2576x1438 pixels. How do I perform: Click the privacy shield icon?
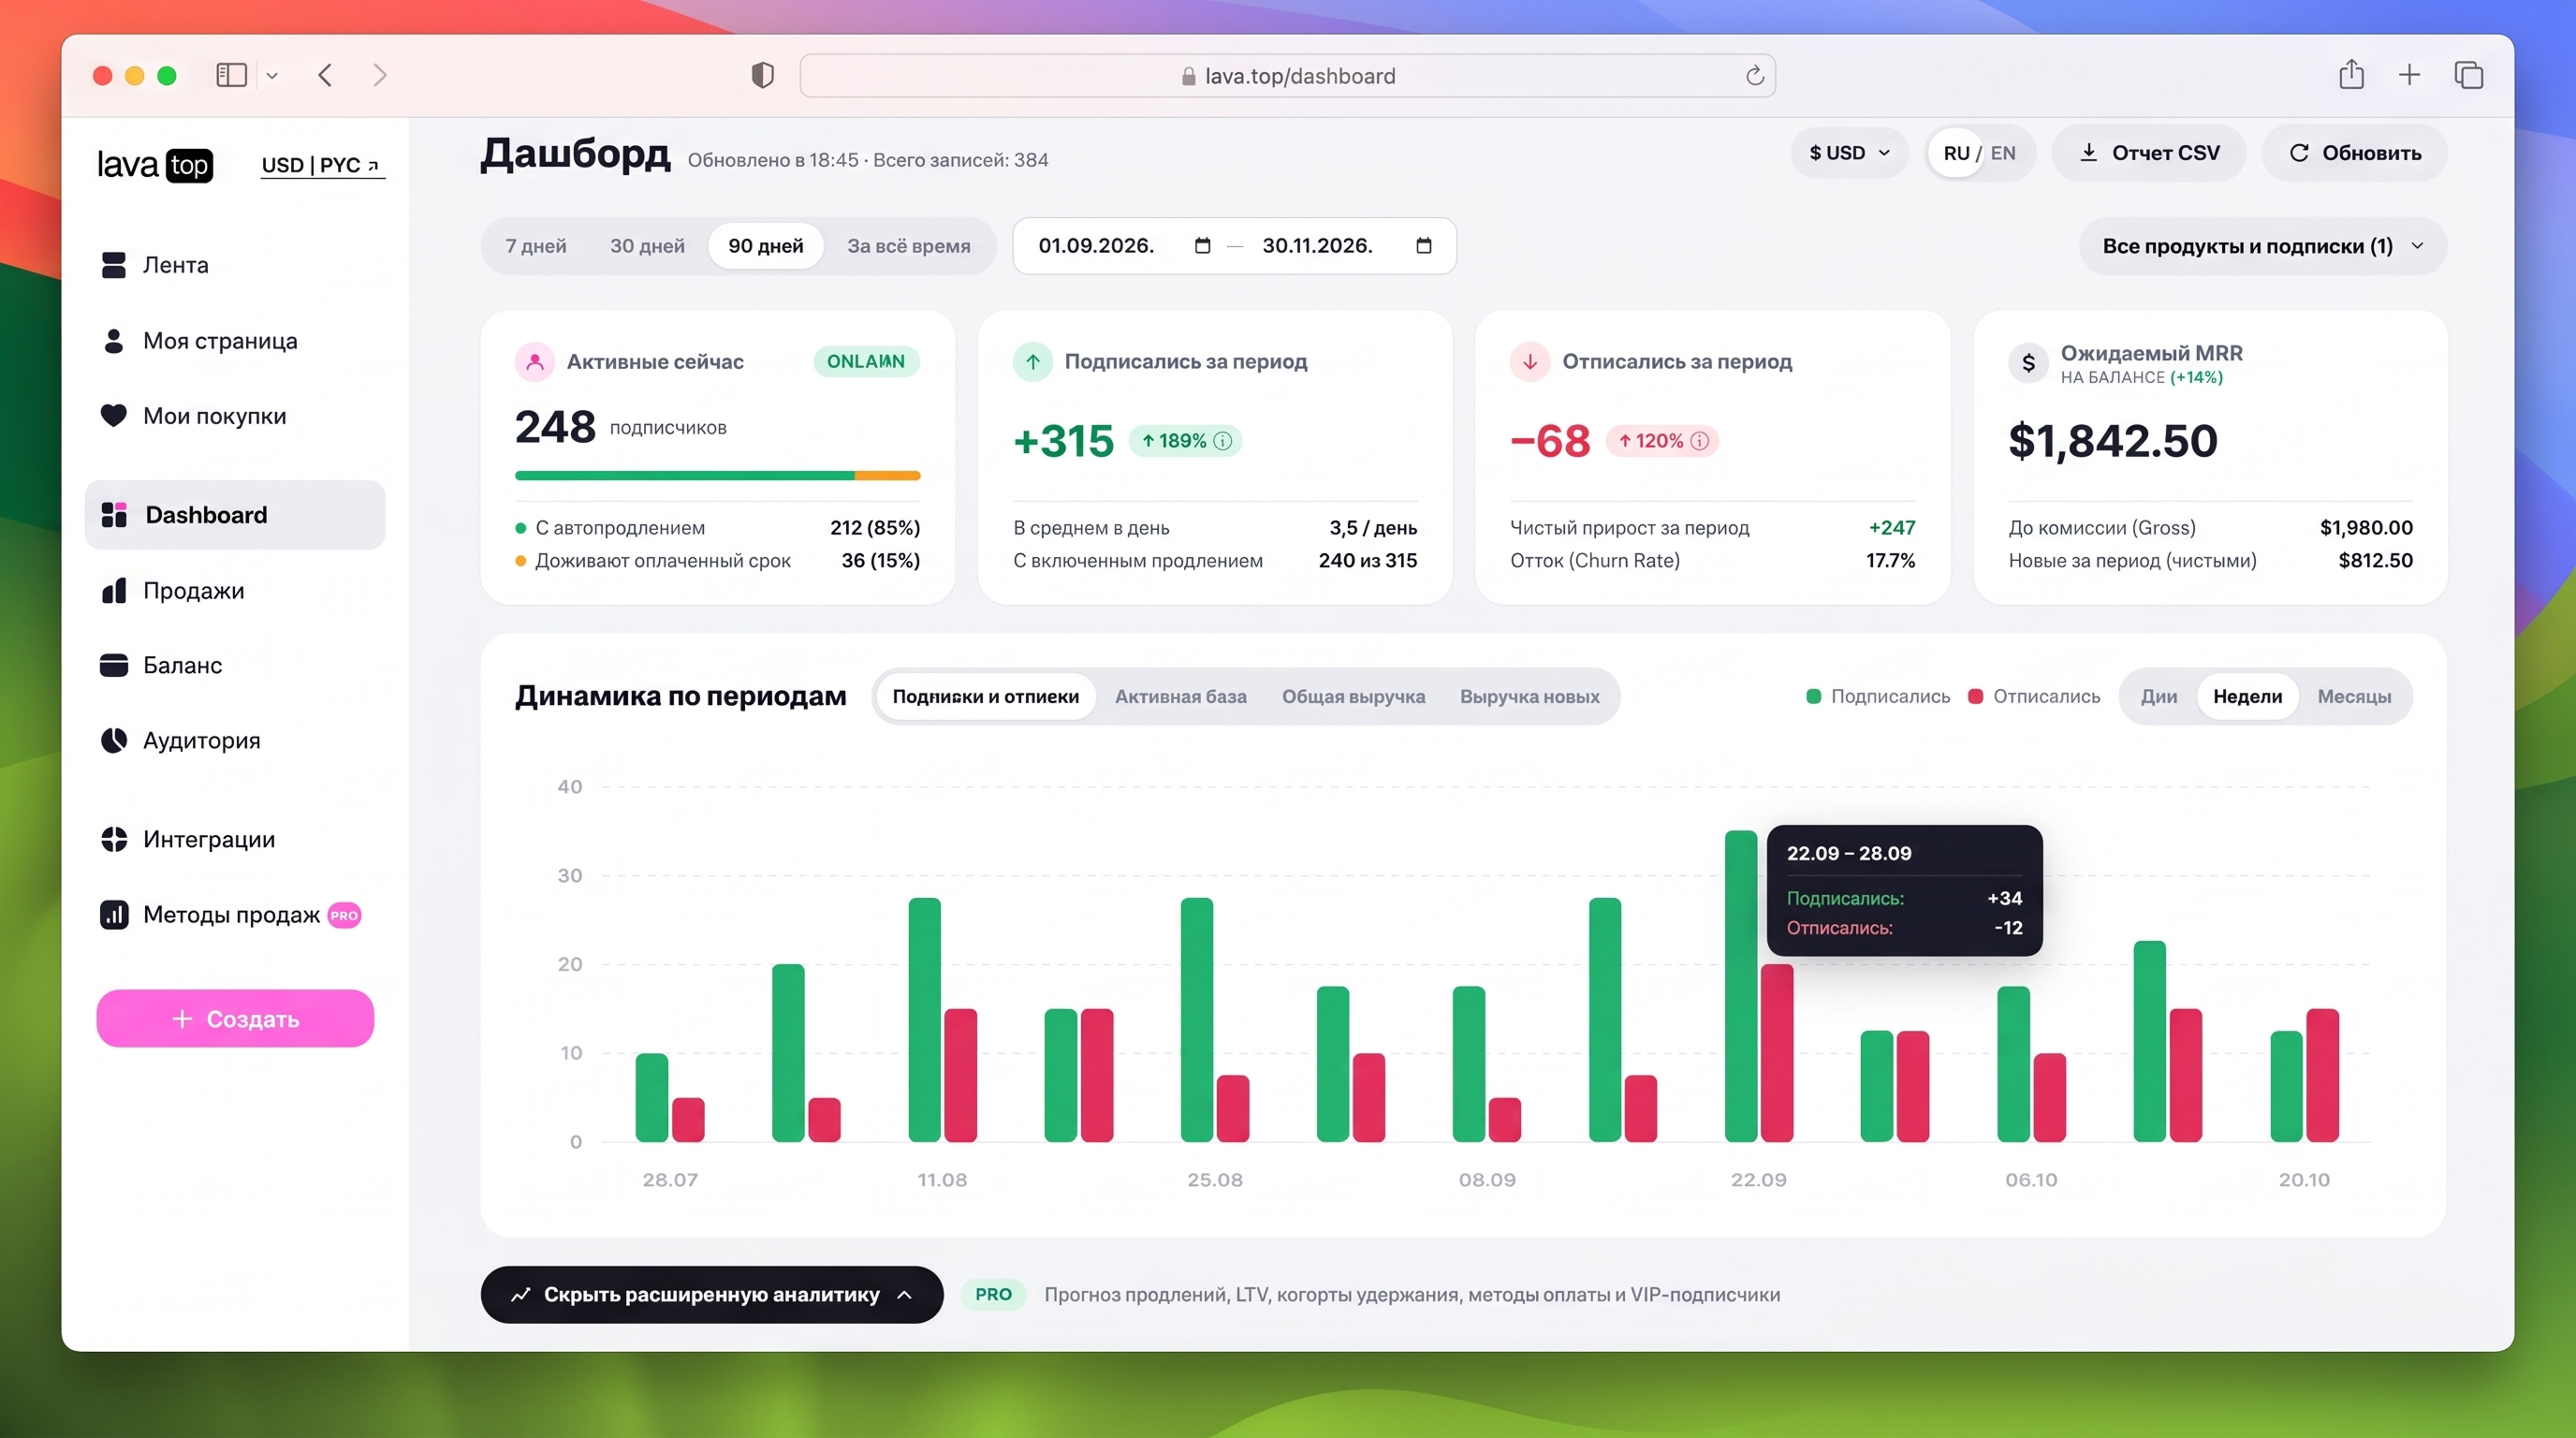[762, 75]
